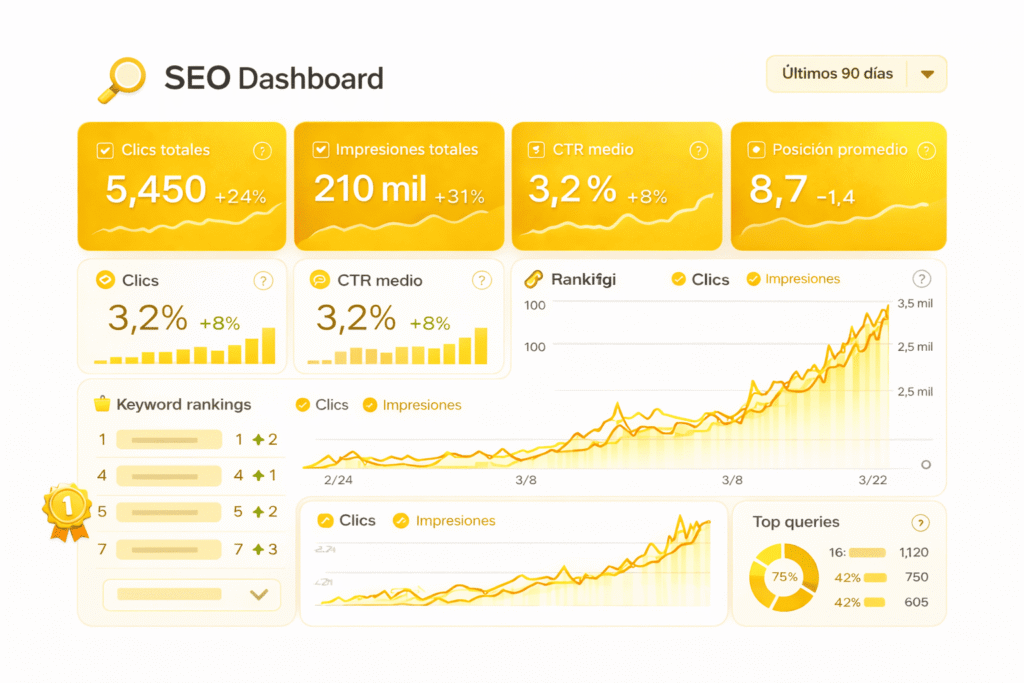Image resolution: width=1024 pixels, height=683 pixels.
Task: Select the Clics small chart card
Action: (183, 317)
